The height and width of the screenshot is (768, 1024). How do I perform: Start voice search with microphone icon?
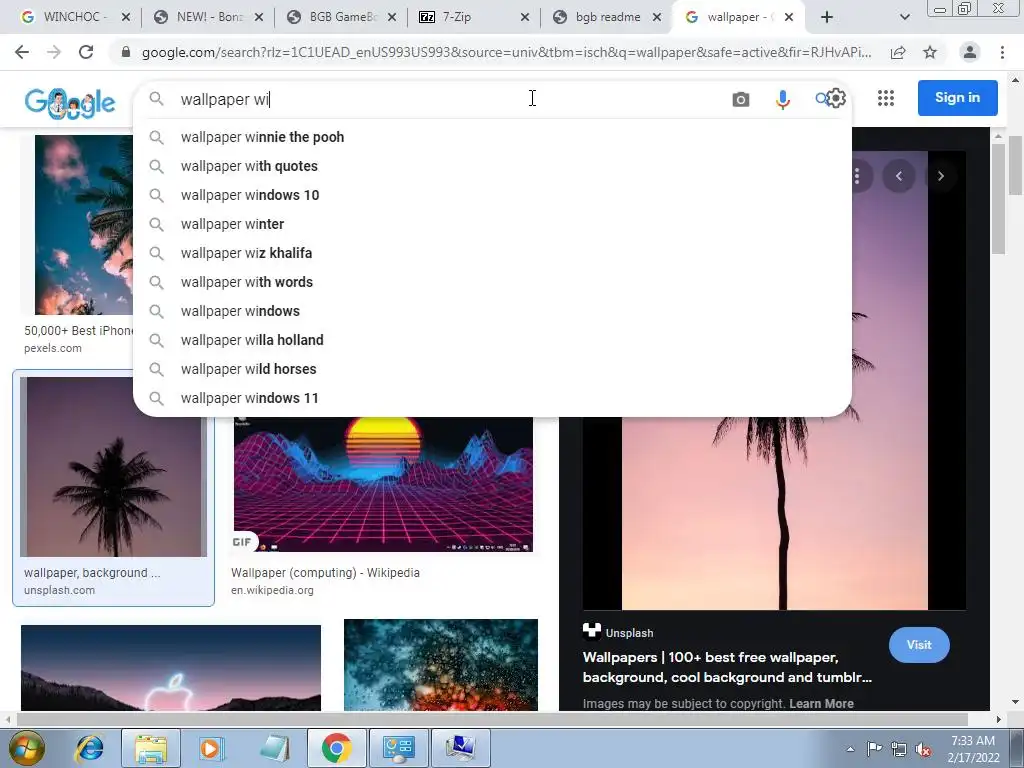pos(782,99)
